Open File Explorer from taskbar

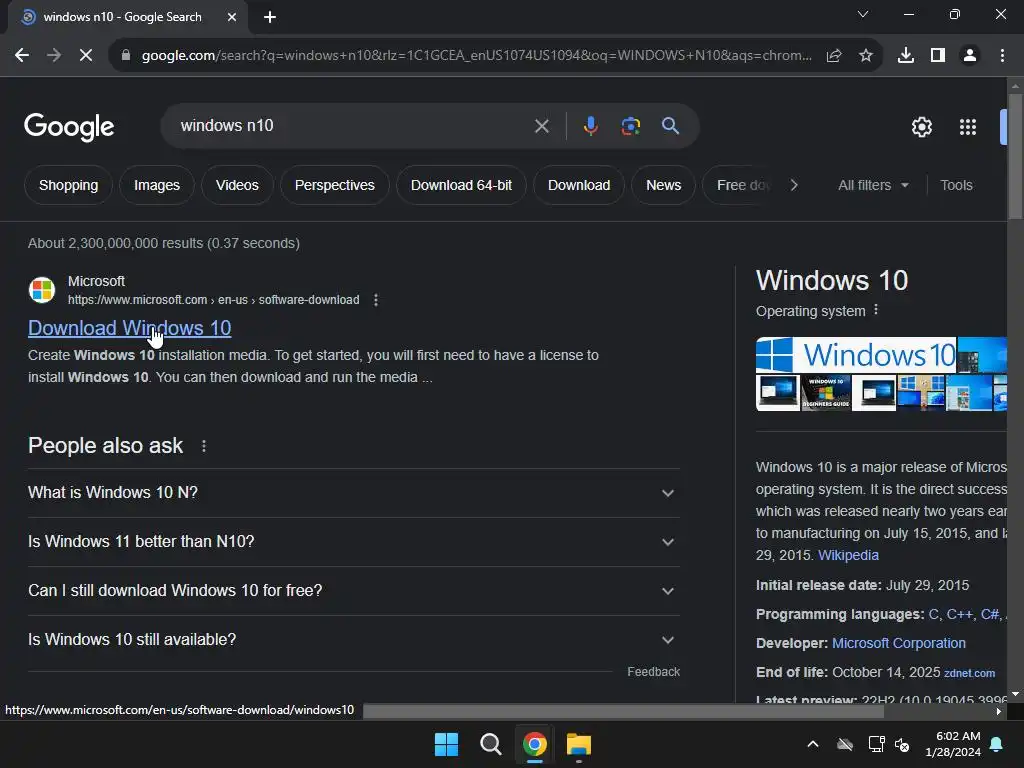tap(579, 744)
